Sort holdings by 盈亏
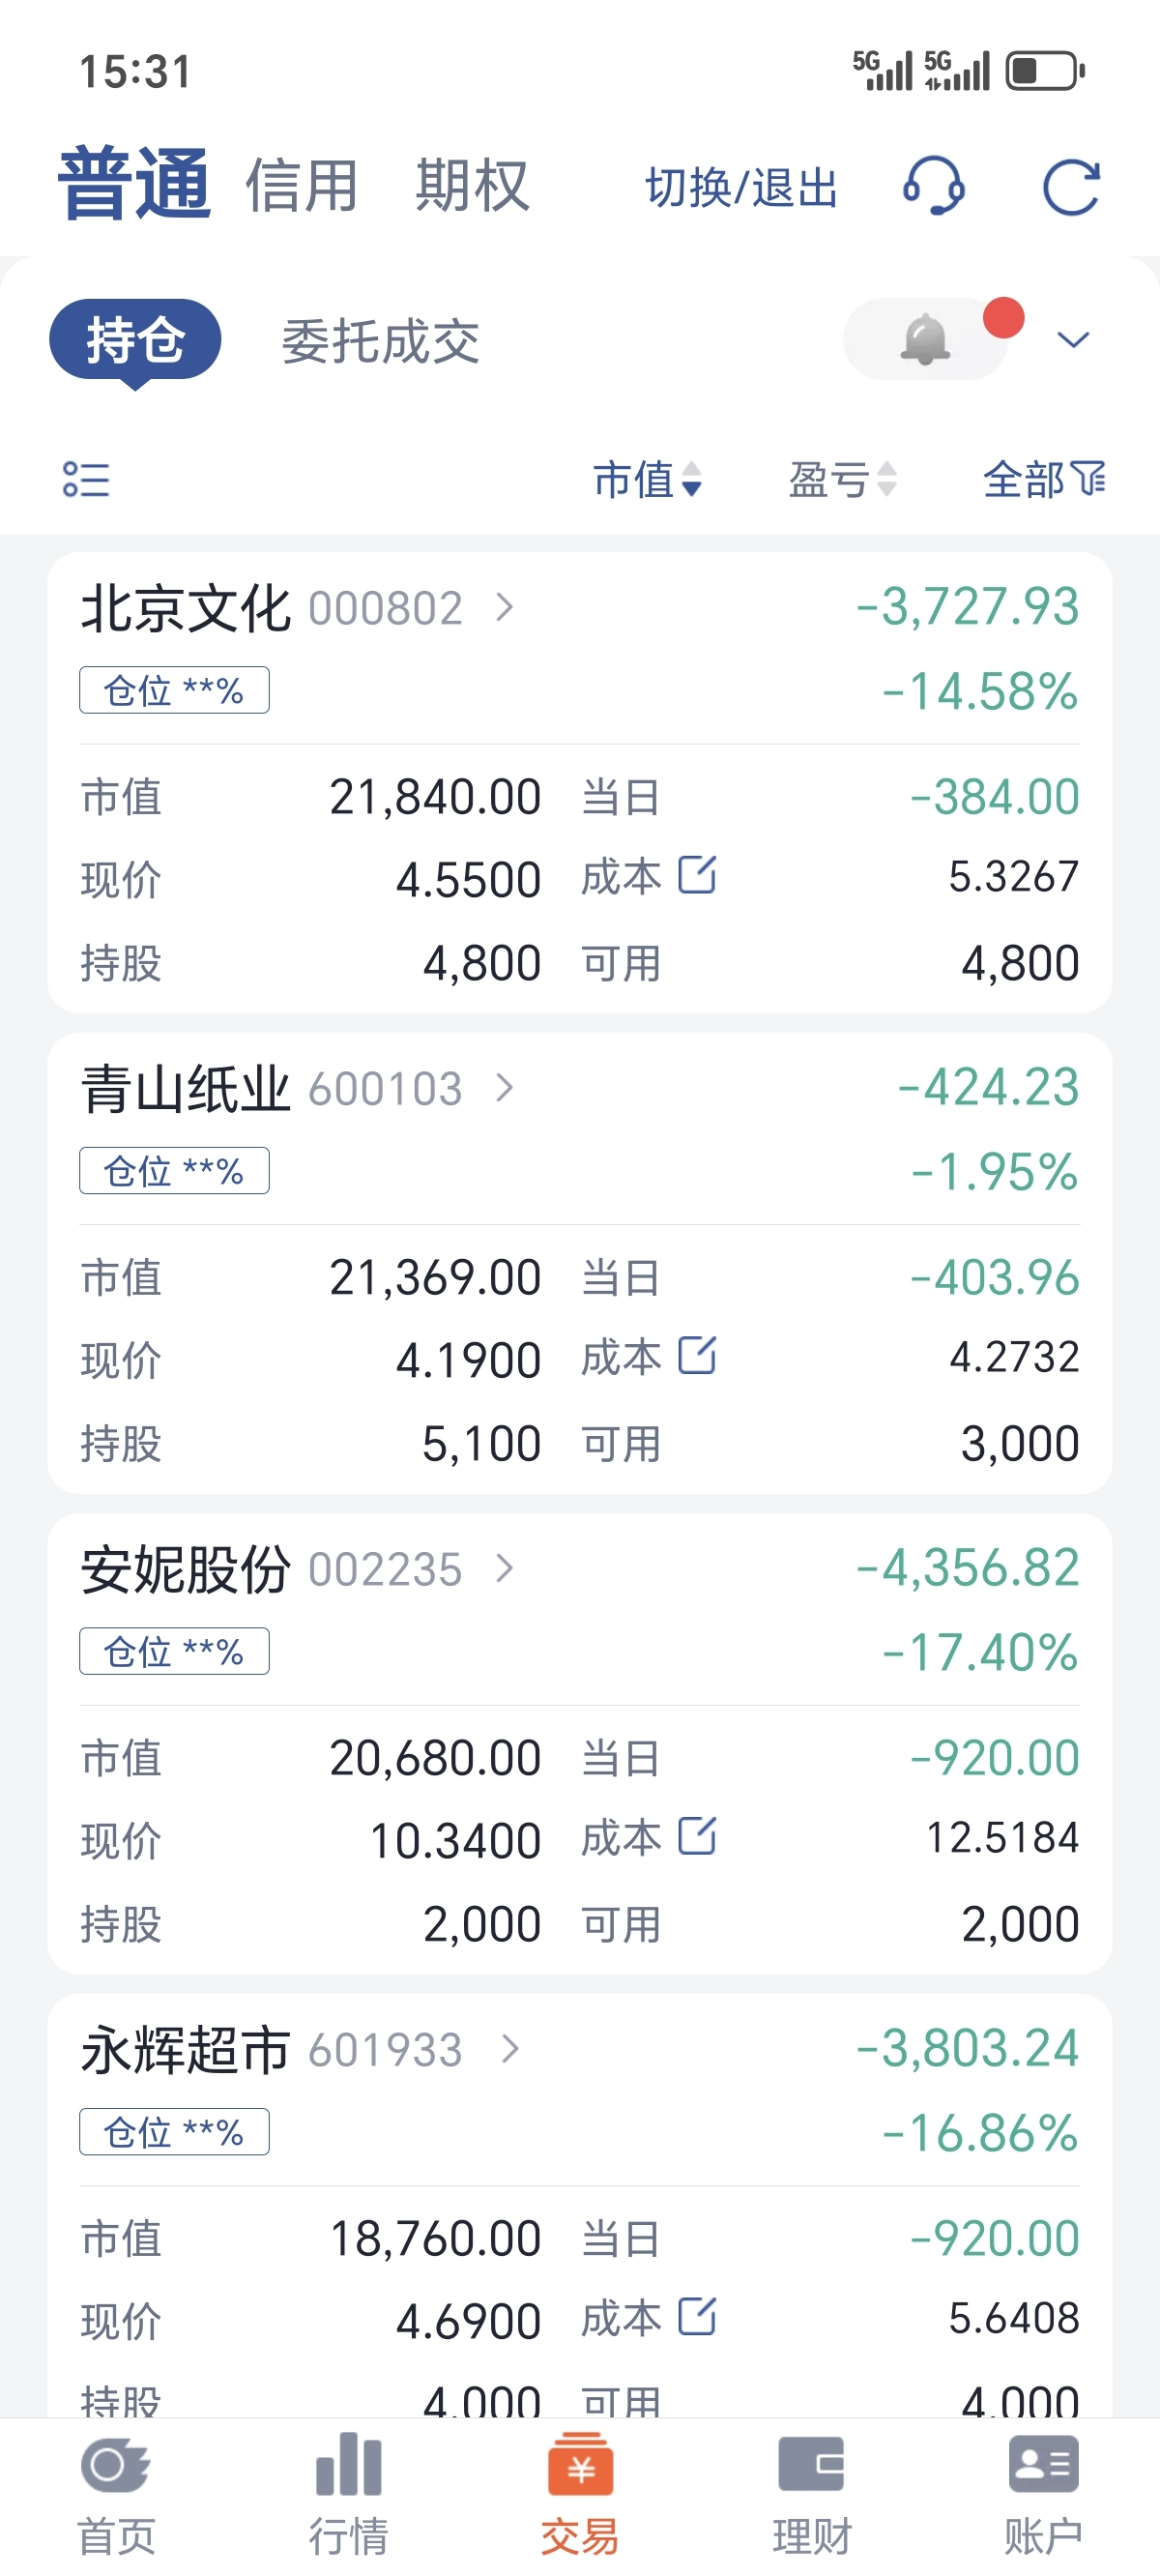Viewport: 1160px width, 2576px height. coord(842,479)
